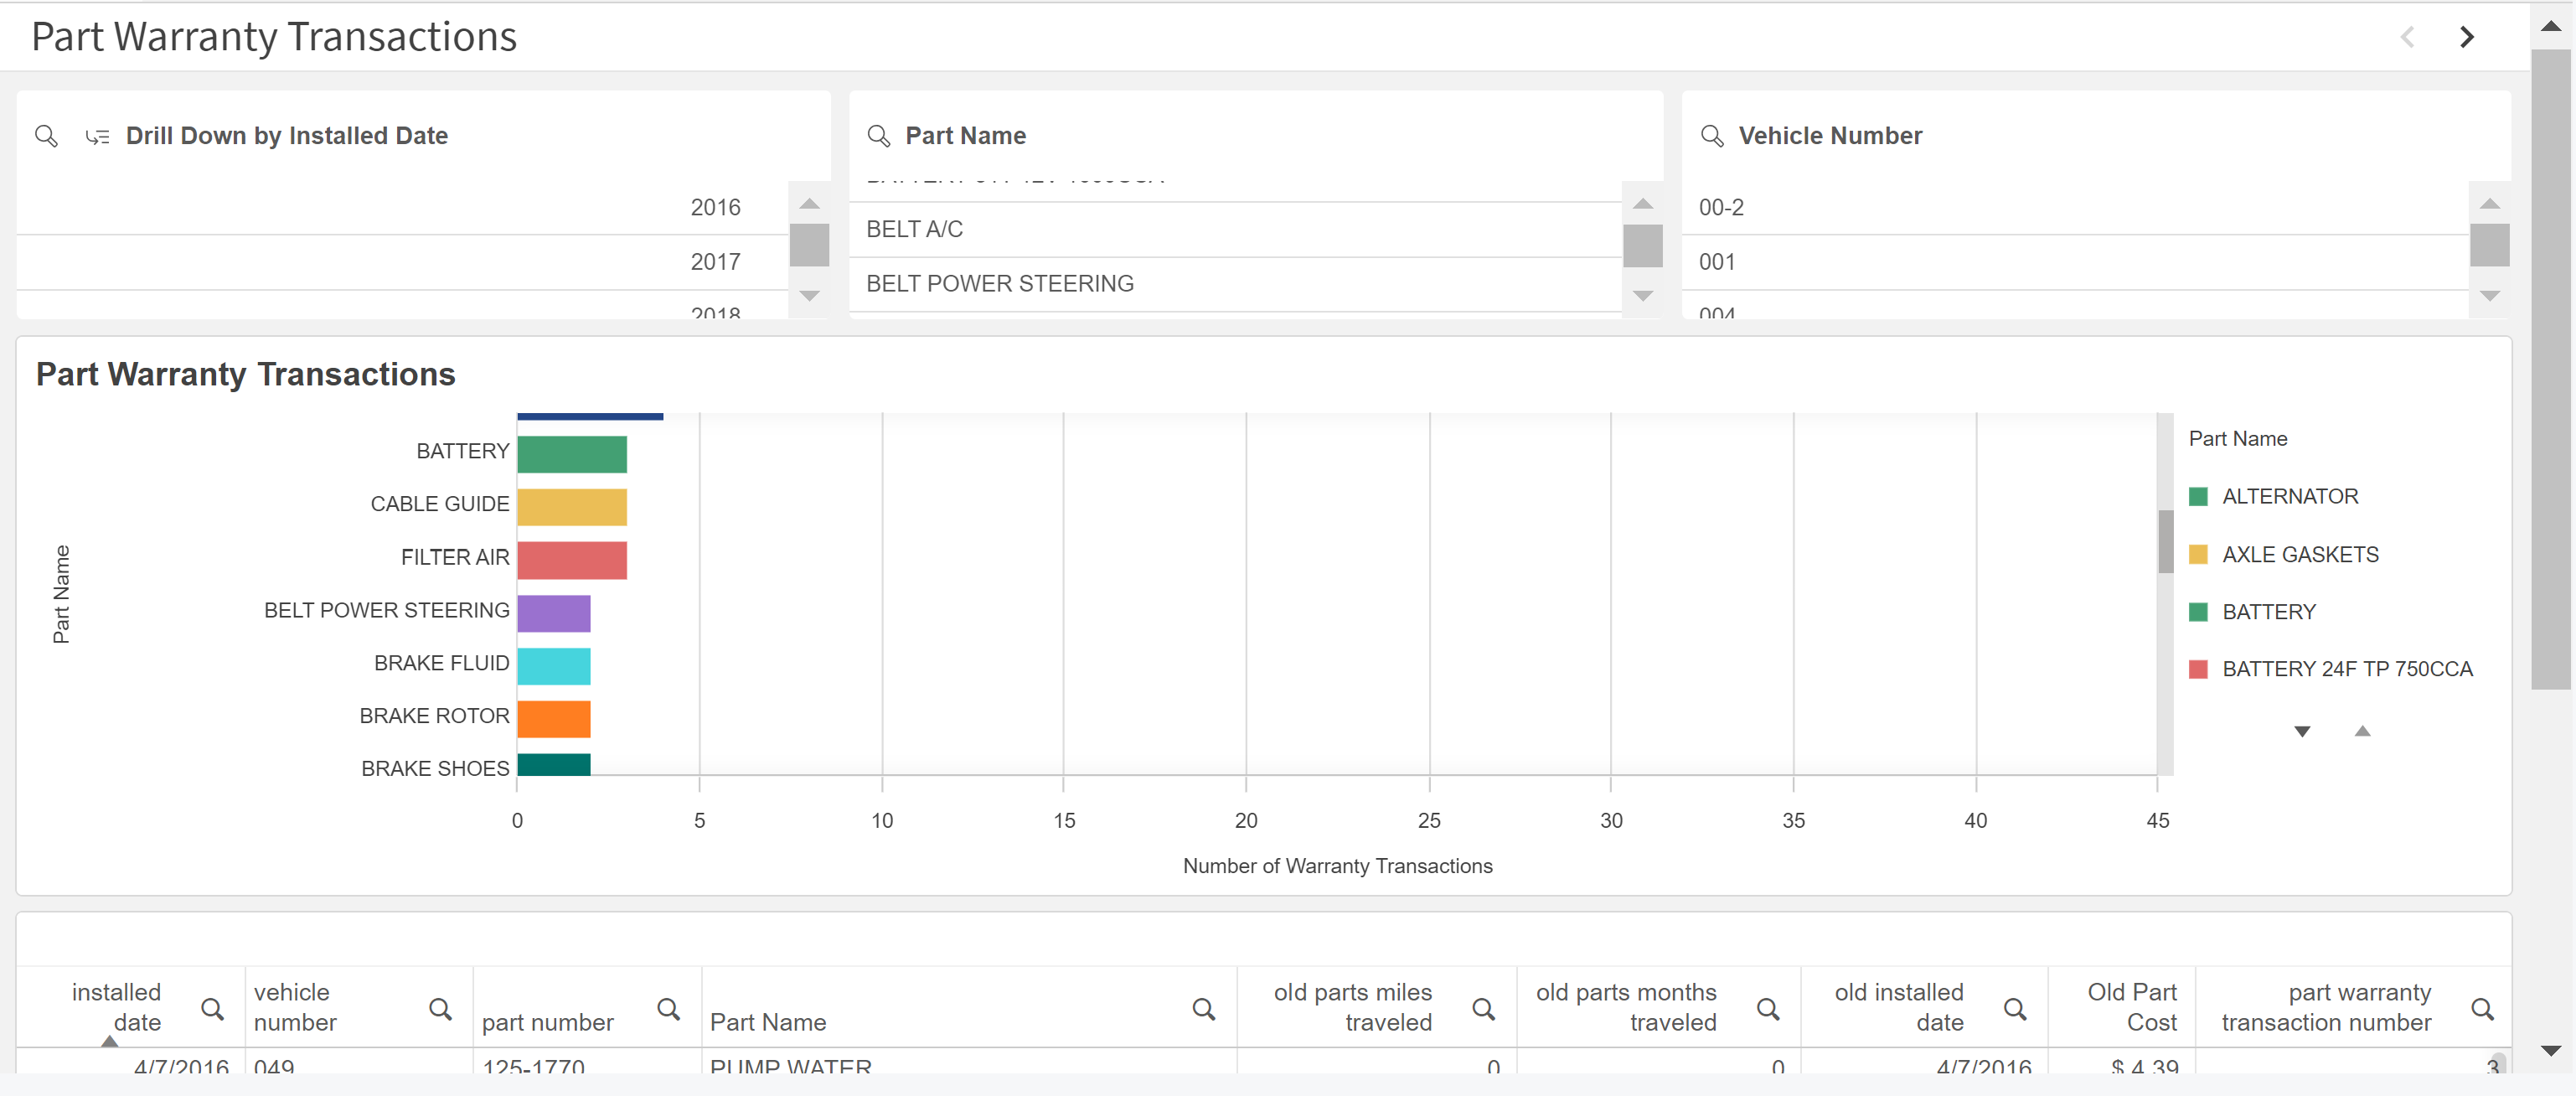The width and height of the screenshot is (2576, 1096).
Task: Click search icon beside Drill Down by Installed Date
Action: pyautogui.click(x=46, y=135)
